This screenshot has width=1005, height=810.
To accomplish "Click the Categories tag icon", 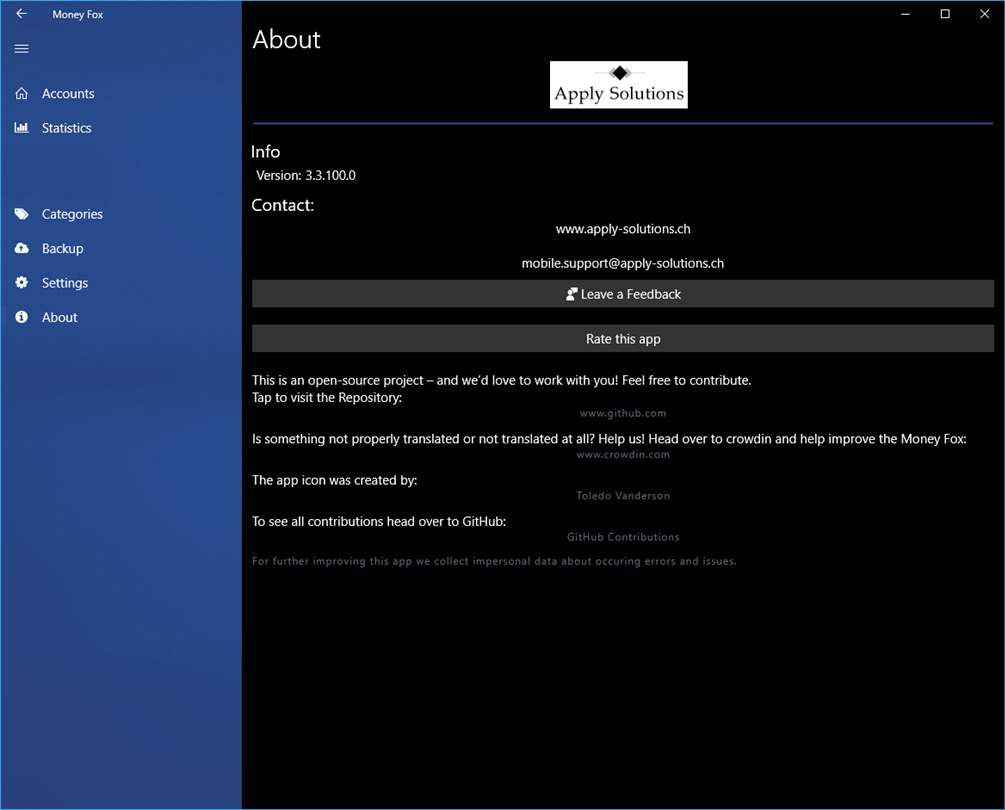I will coord(21,214).
